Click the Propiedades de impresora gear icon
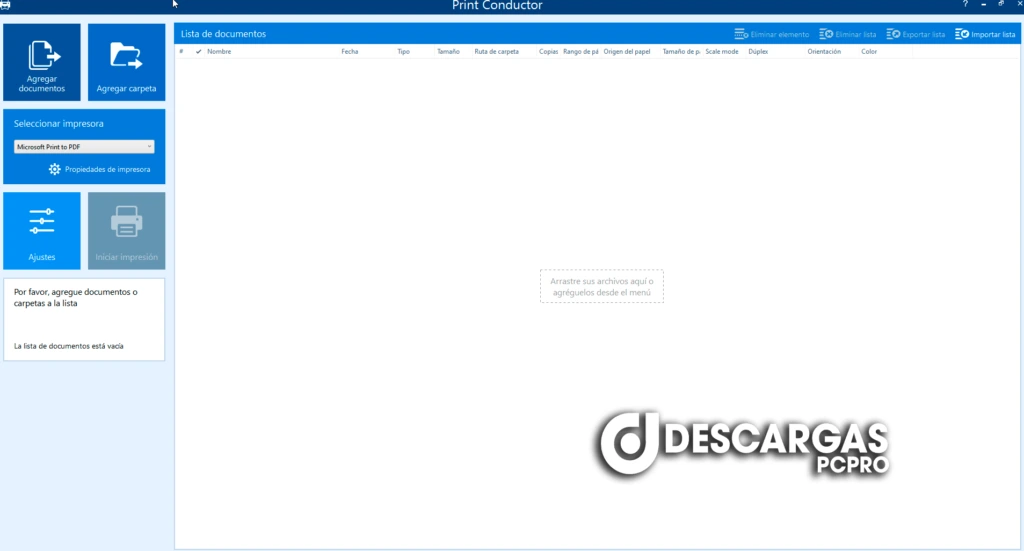1024x551 pixels. click(x=55, y=169)
